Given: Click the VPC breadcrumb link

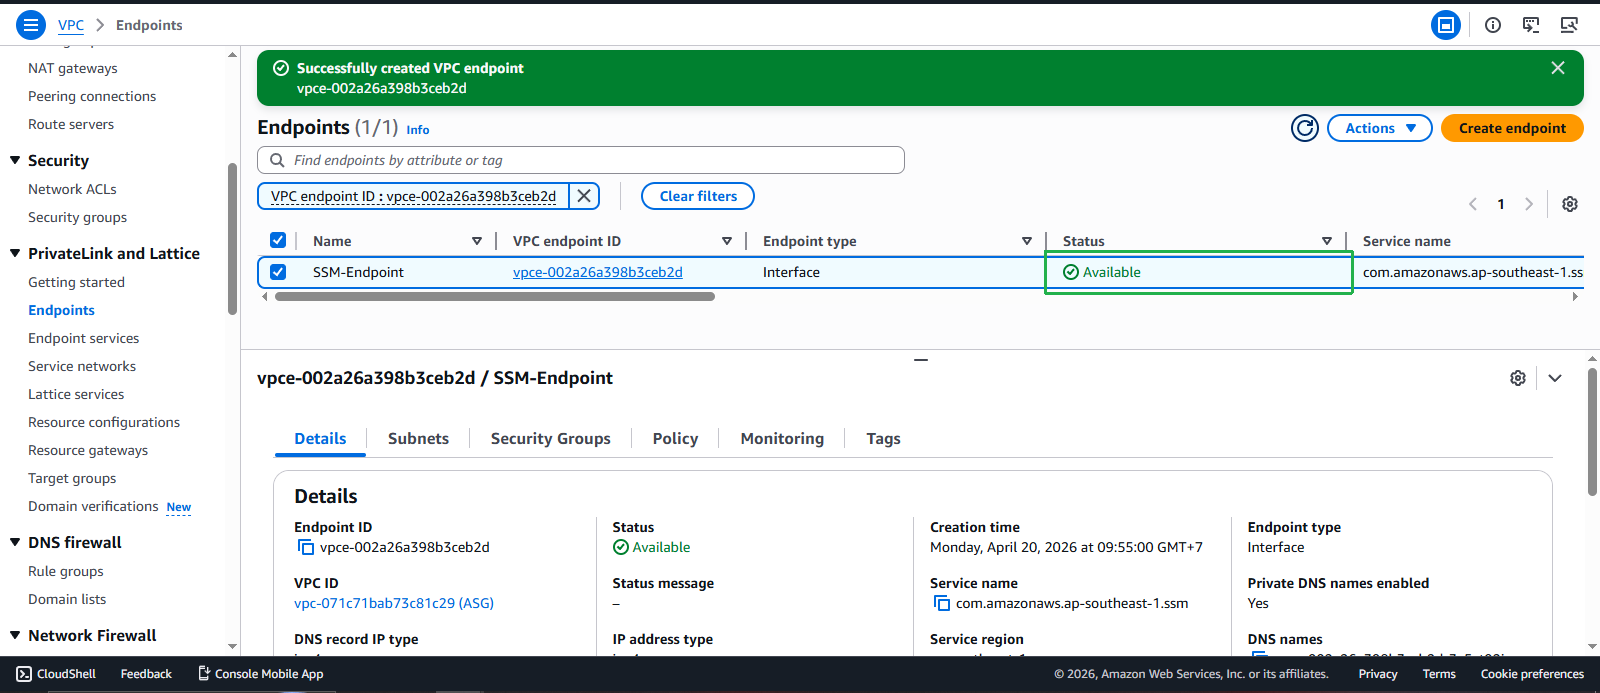Looking at the screenshot, I should pos(71,25).
